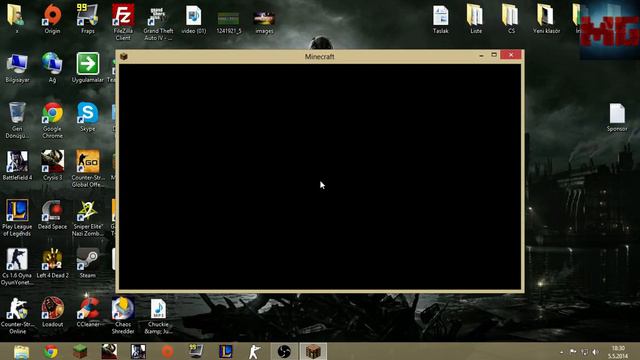Click the Minecraft title bar text

point(320,57)
